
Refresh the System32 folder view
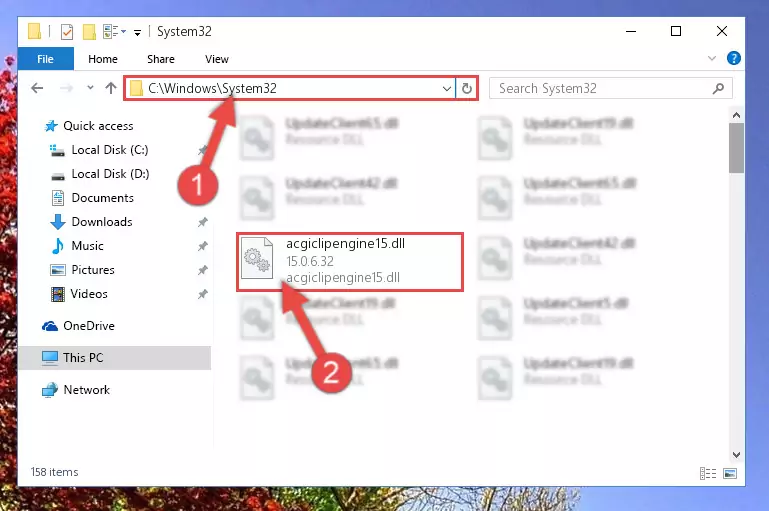point(466,89)
